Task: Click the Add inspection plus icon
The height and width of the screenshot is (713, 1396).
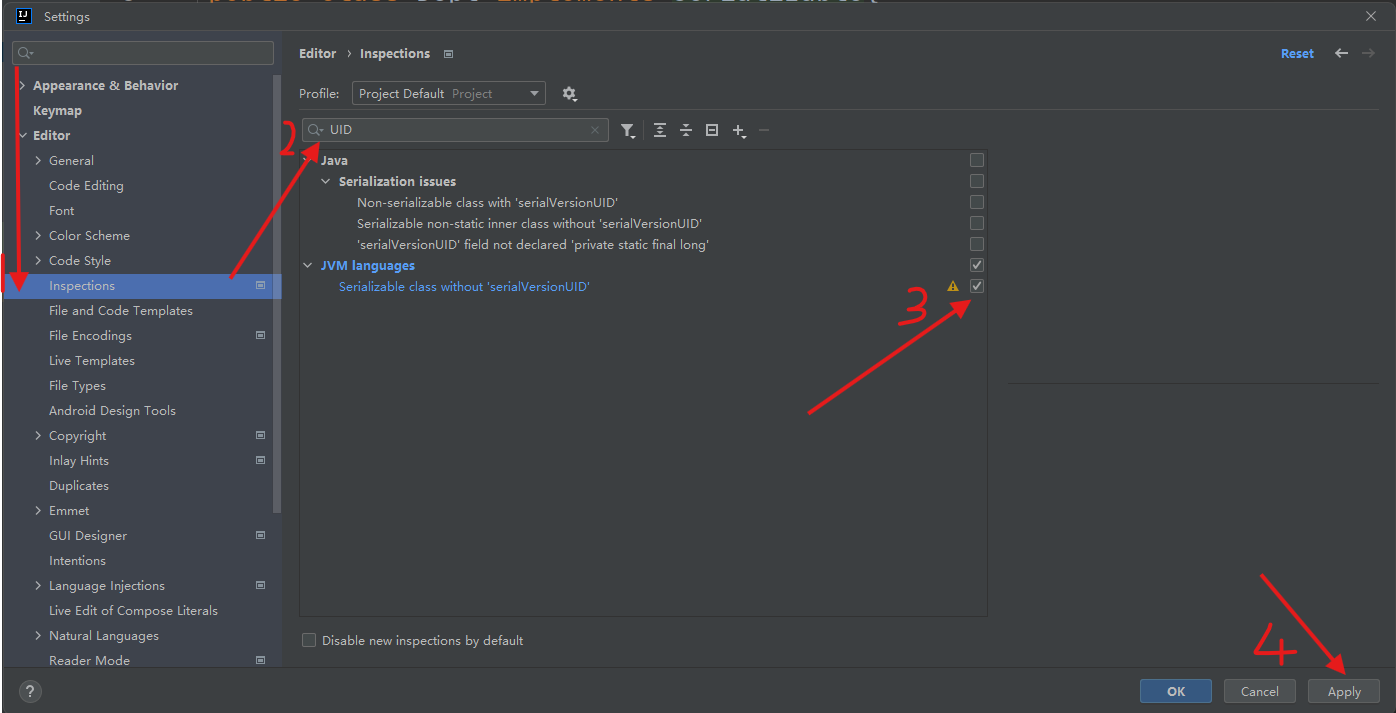Action: coord(739,130)
